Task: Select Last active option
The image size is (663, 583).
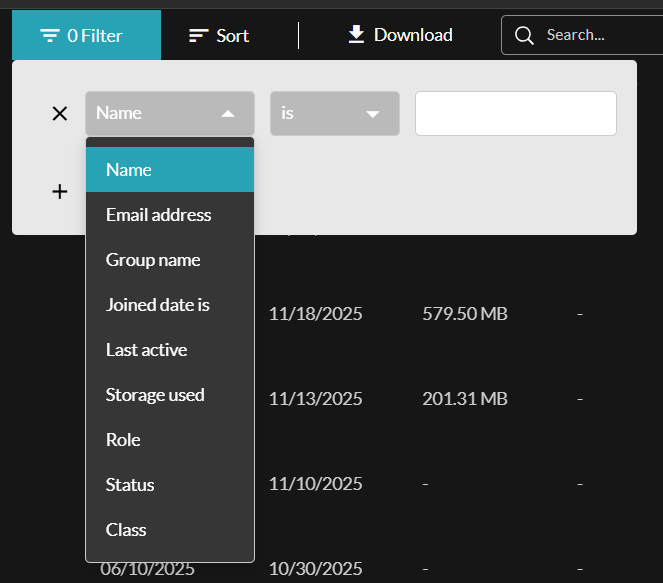Action: (x=170, y=350)
